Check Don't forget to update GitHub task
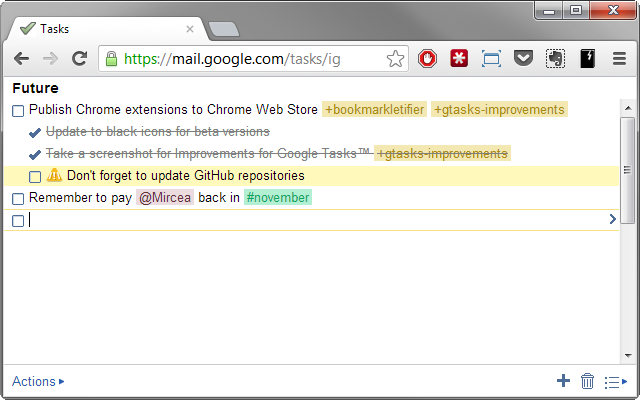Screen dimensions: 640x400 [35, 177]
